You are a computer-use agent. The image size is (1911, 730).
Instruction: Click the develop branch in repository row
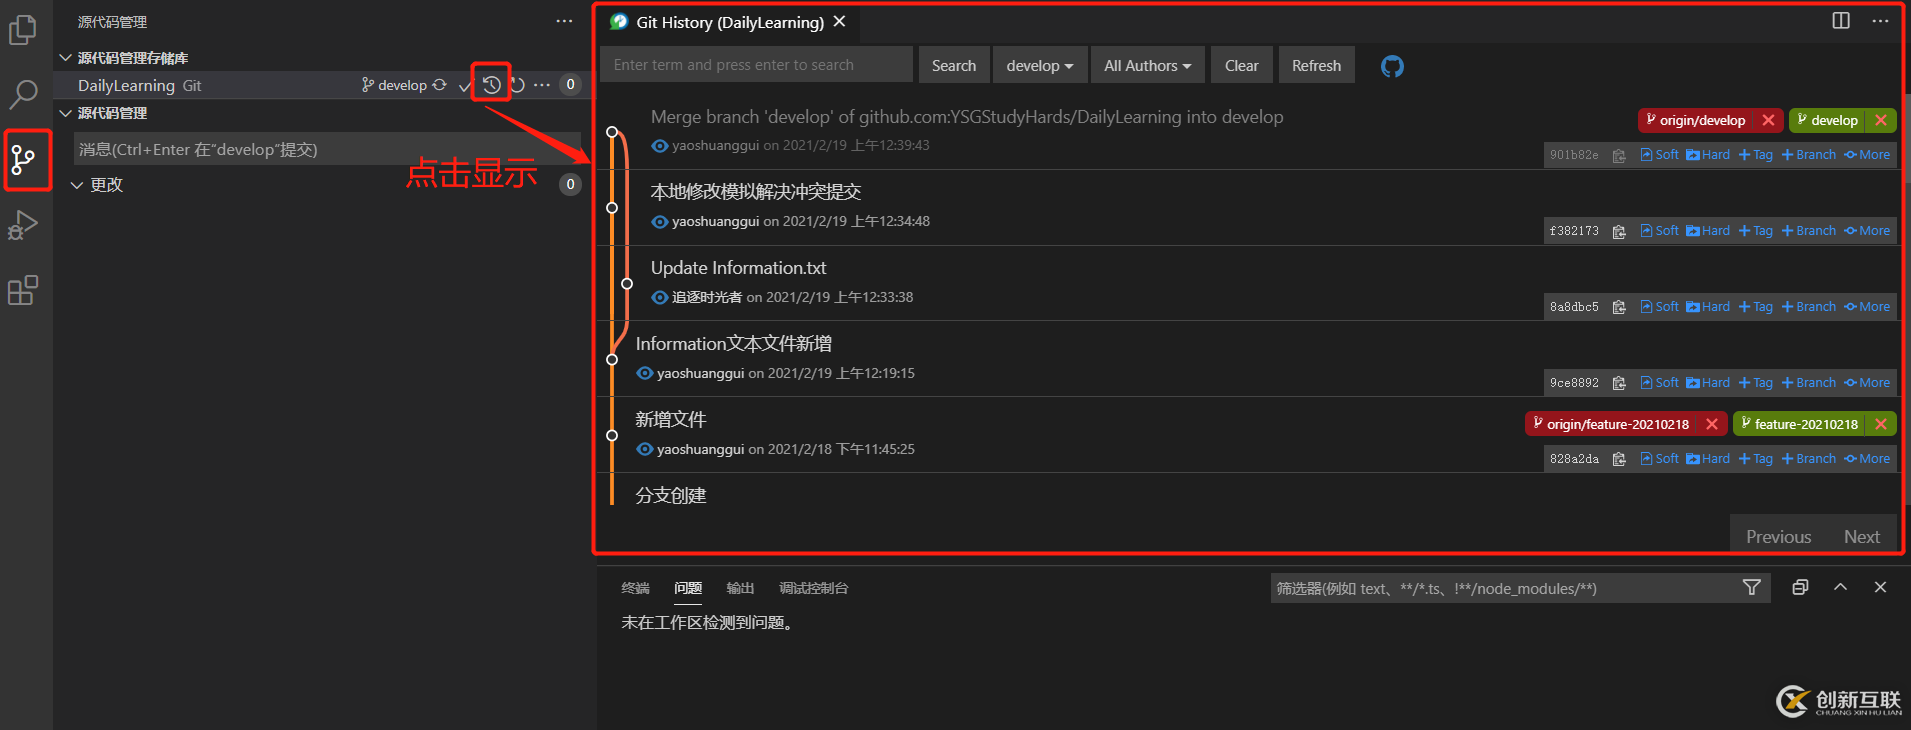(x=394, y=85)
